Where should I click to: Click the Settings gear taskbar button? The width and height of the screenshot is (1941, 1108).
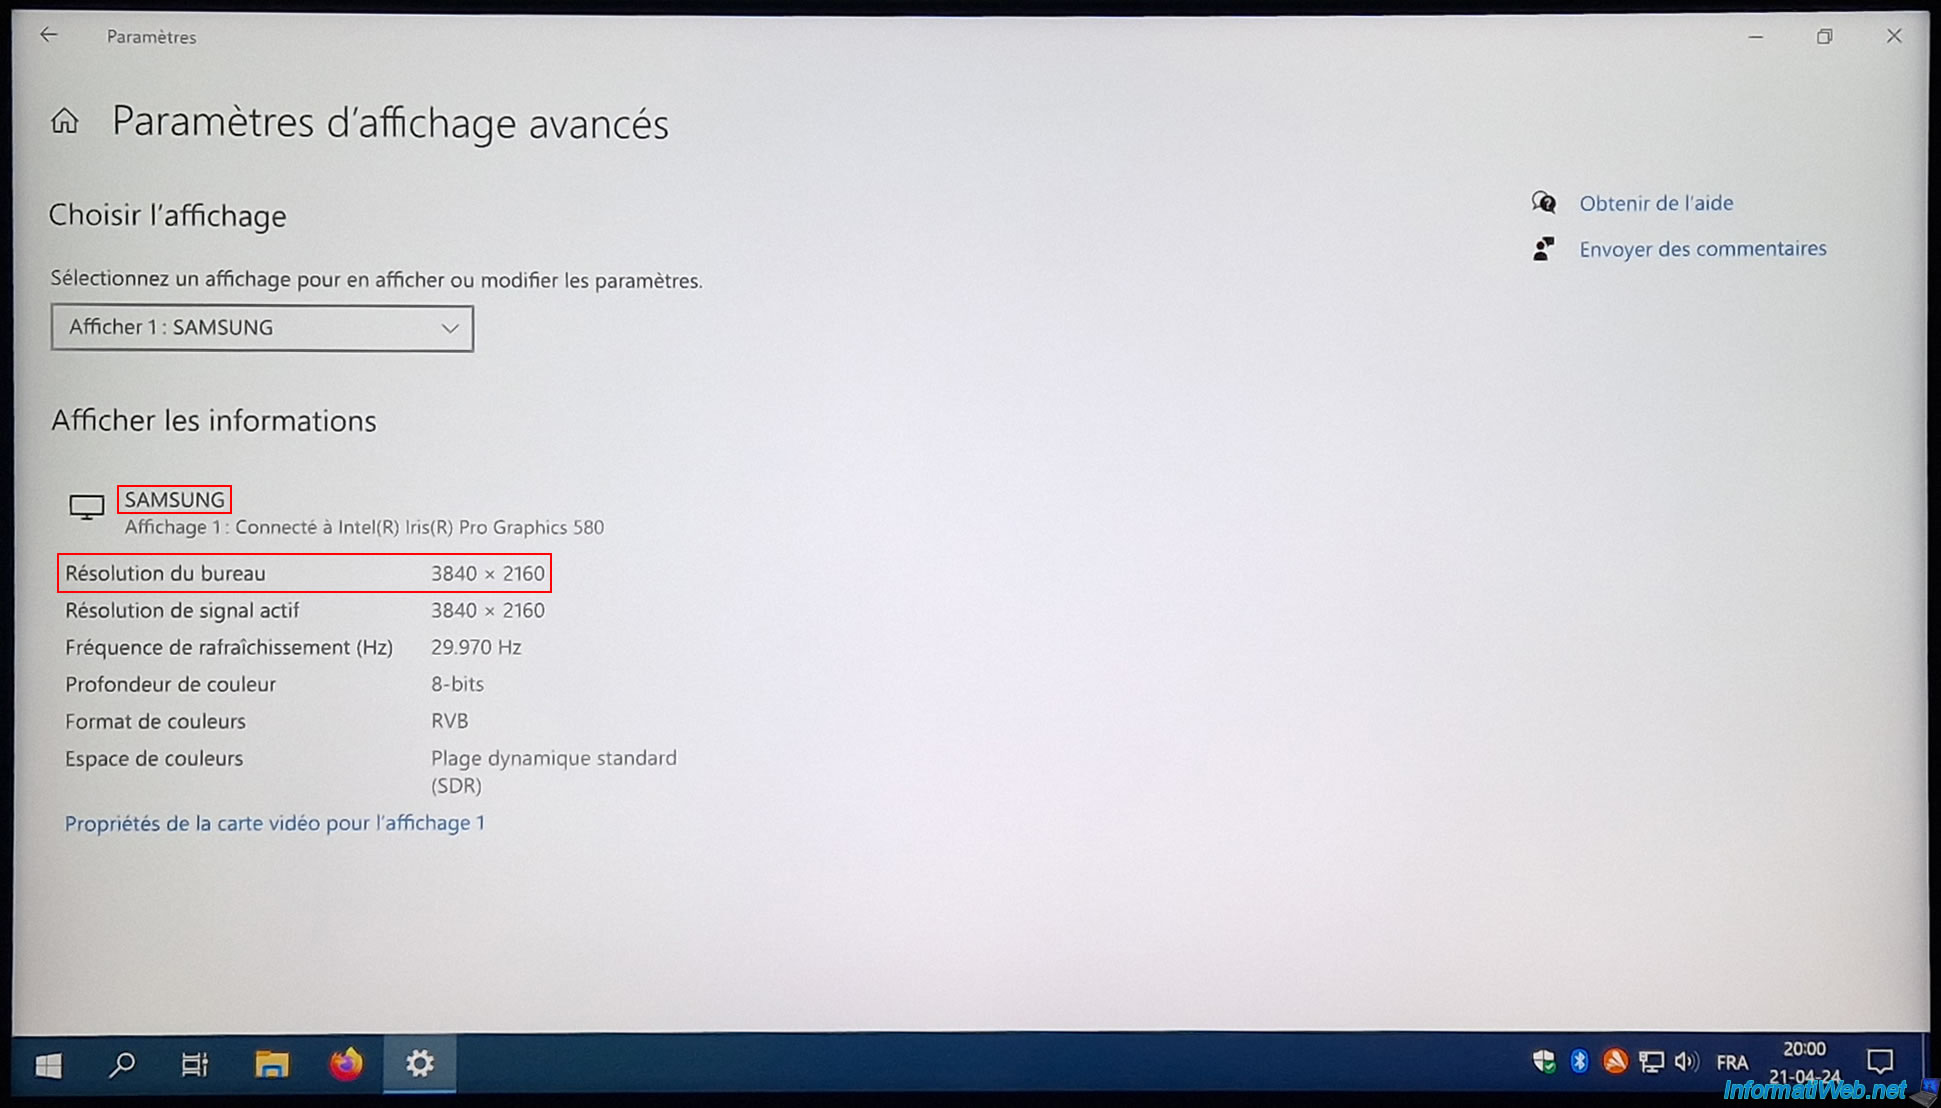click(x=420, y=1064)
